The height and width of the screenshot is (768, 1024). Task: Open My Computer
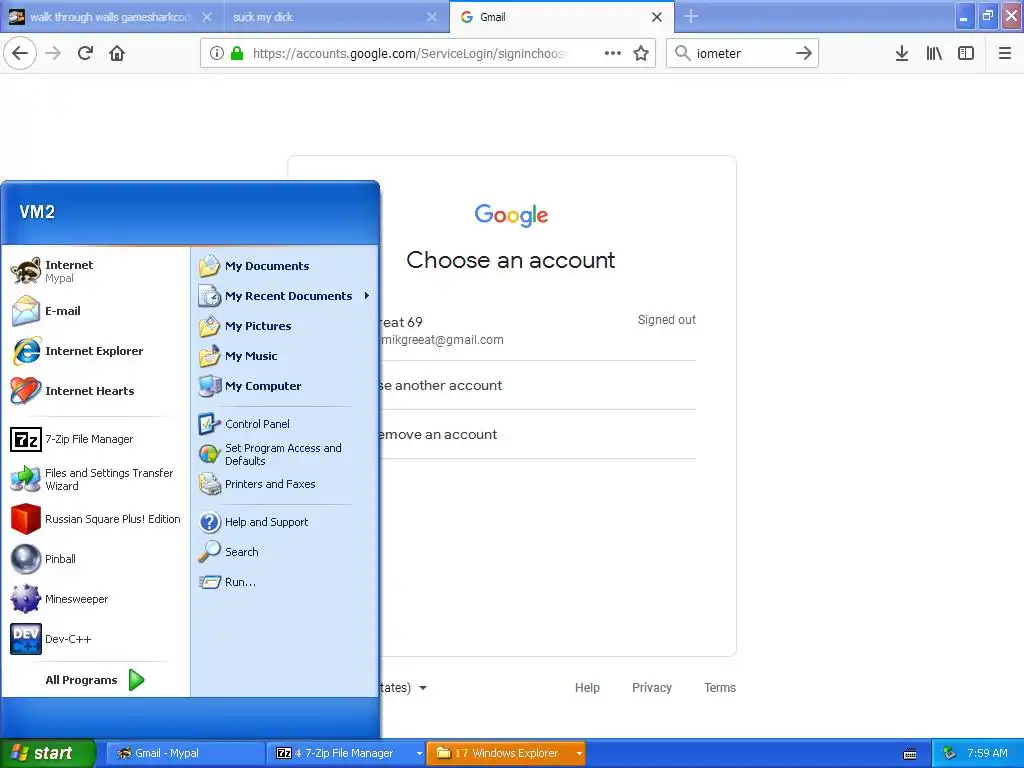coord(285,386)
